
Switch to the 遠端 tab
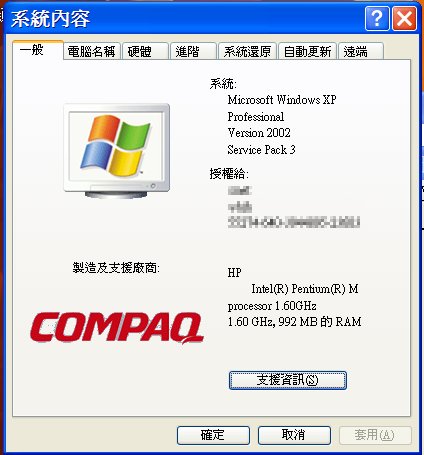(361, 52)
